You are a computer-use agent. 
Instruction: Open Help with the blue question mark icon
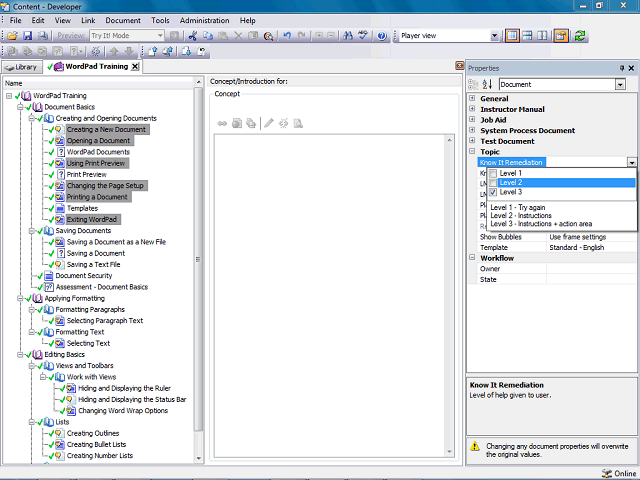point(382,36)
